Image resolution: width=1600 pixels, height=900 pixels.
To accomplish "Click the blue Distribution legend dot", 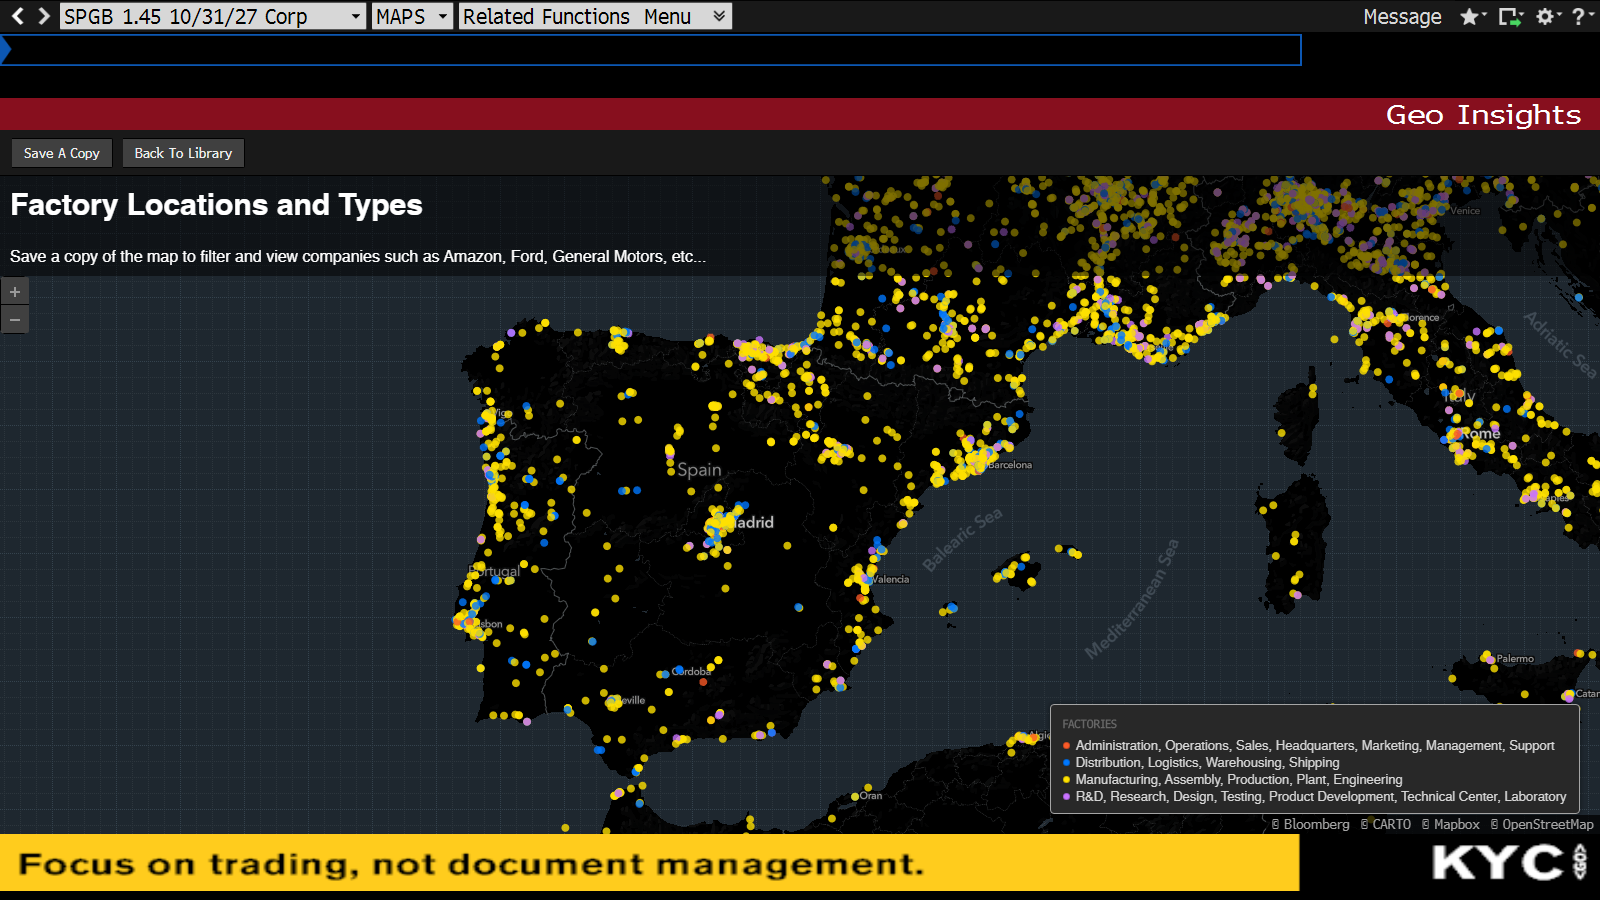I will (x=1066, y=763).
